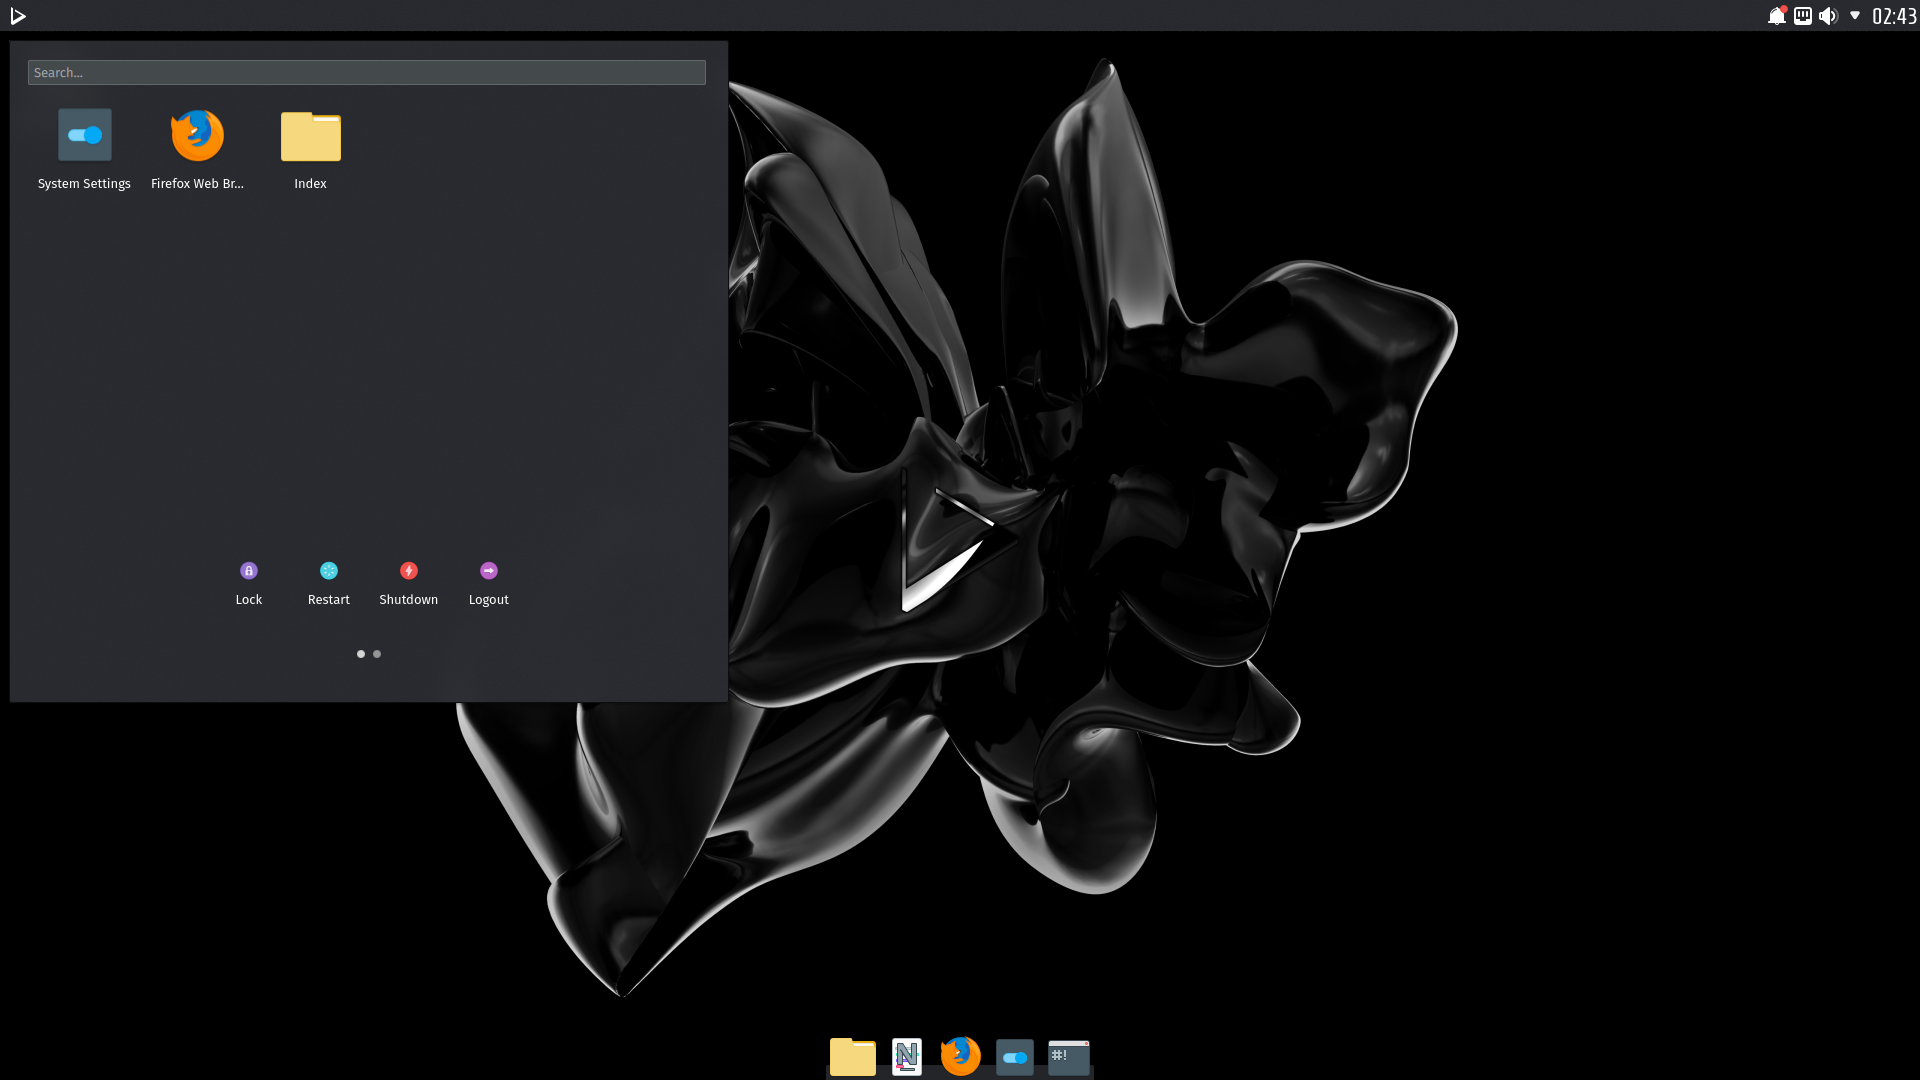
Task: Switch to the second launcher page dot
Action: (377, 654)
